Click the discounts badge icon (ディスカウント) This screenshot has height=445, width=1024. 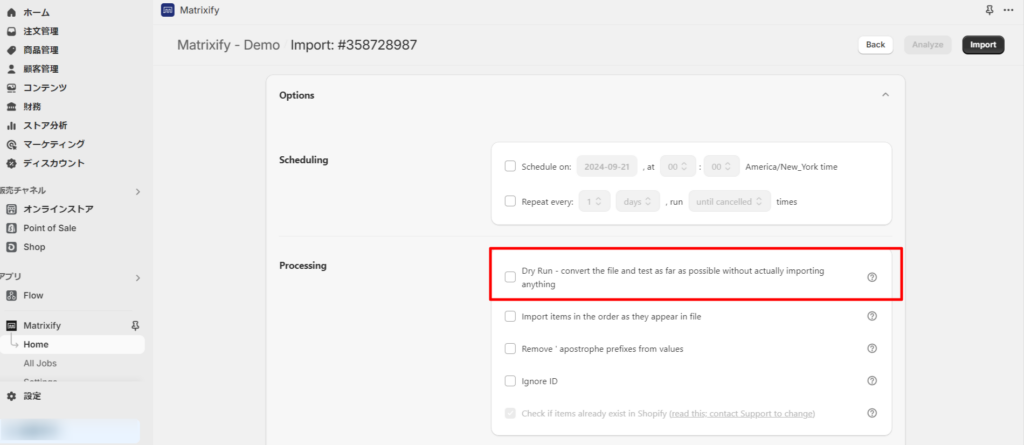point(11,163)
